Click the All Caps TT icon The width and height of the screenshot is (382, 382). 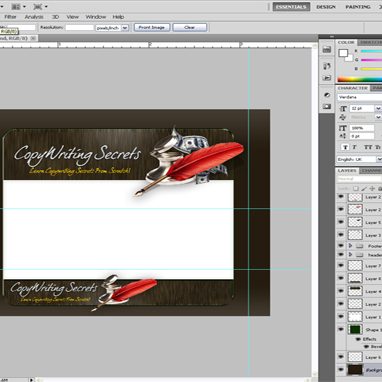coord(367,147)
